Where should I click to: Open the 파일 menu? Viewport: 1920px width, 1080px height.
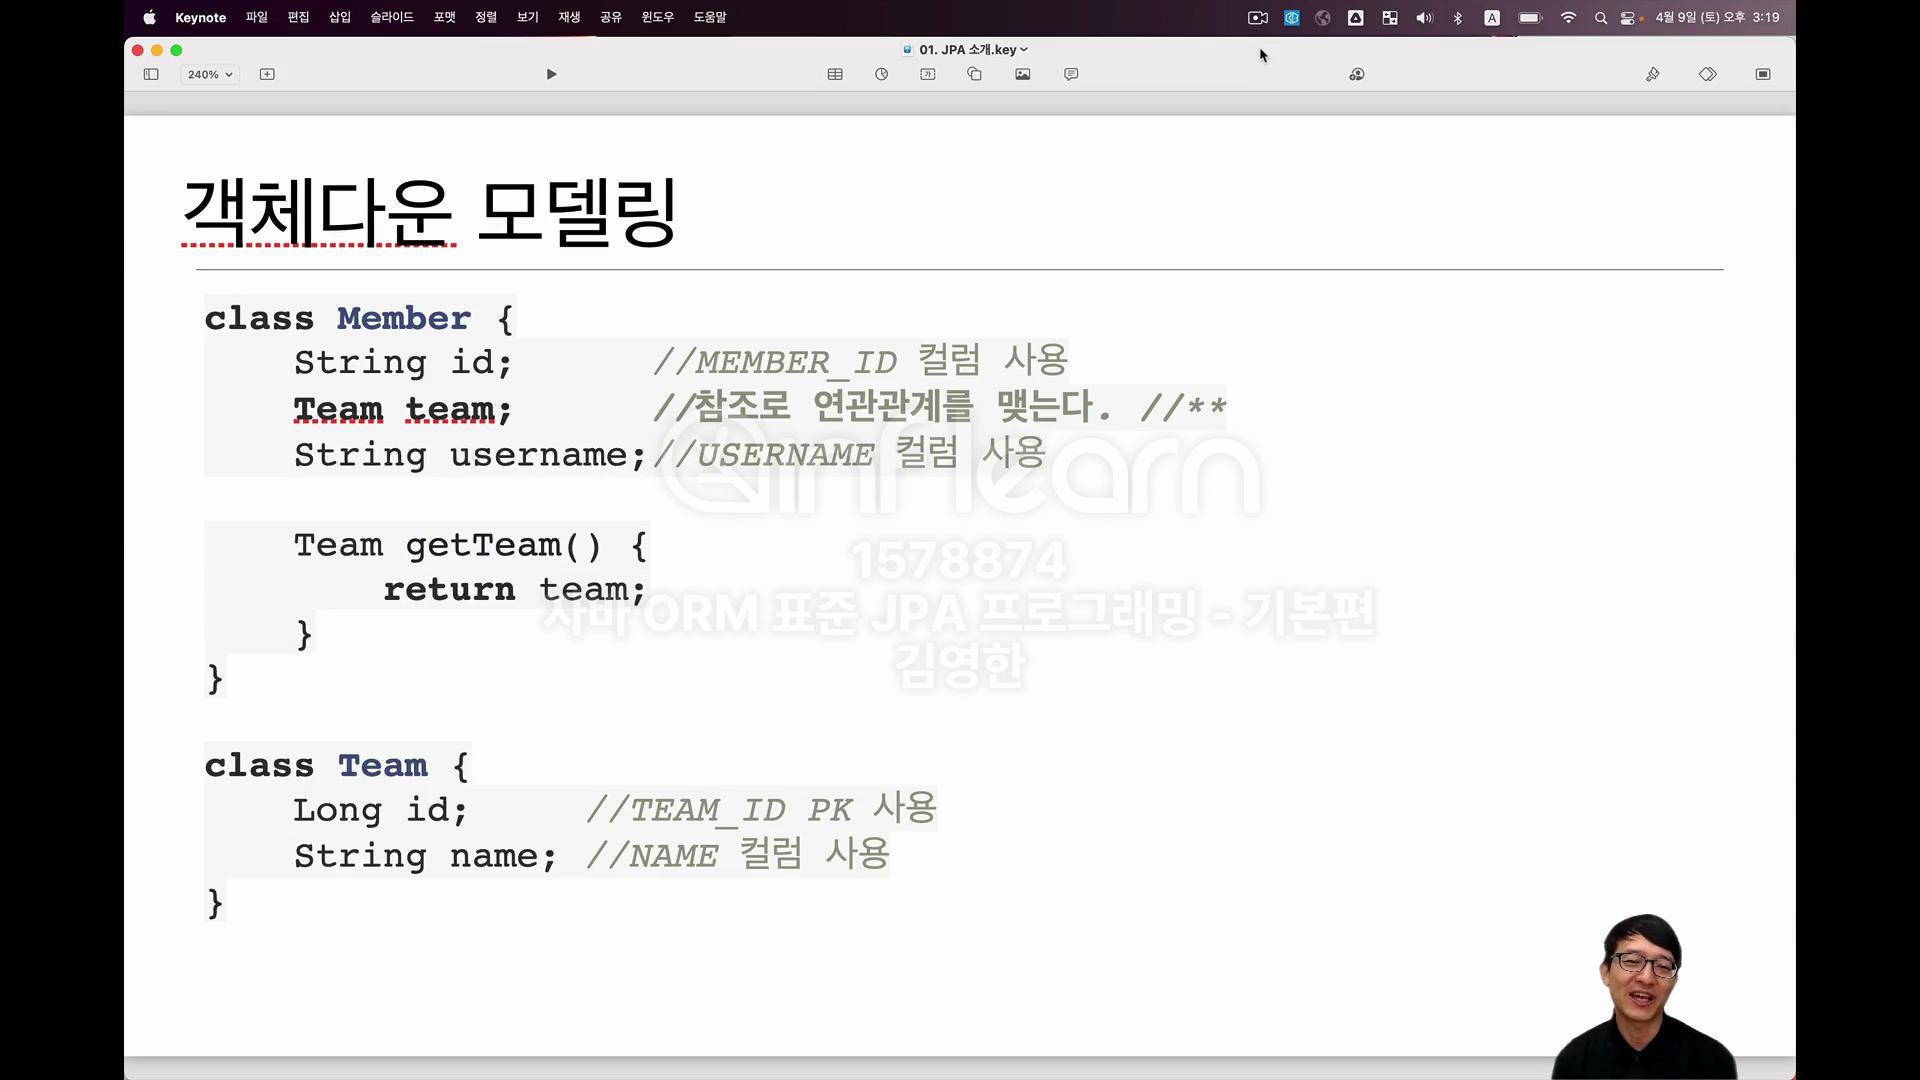click(x=256, y=17)
